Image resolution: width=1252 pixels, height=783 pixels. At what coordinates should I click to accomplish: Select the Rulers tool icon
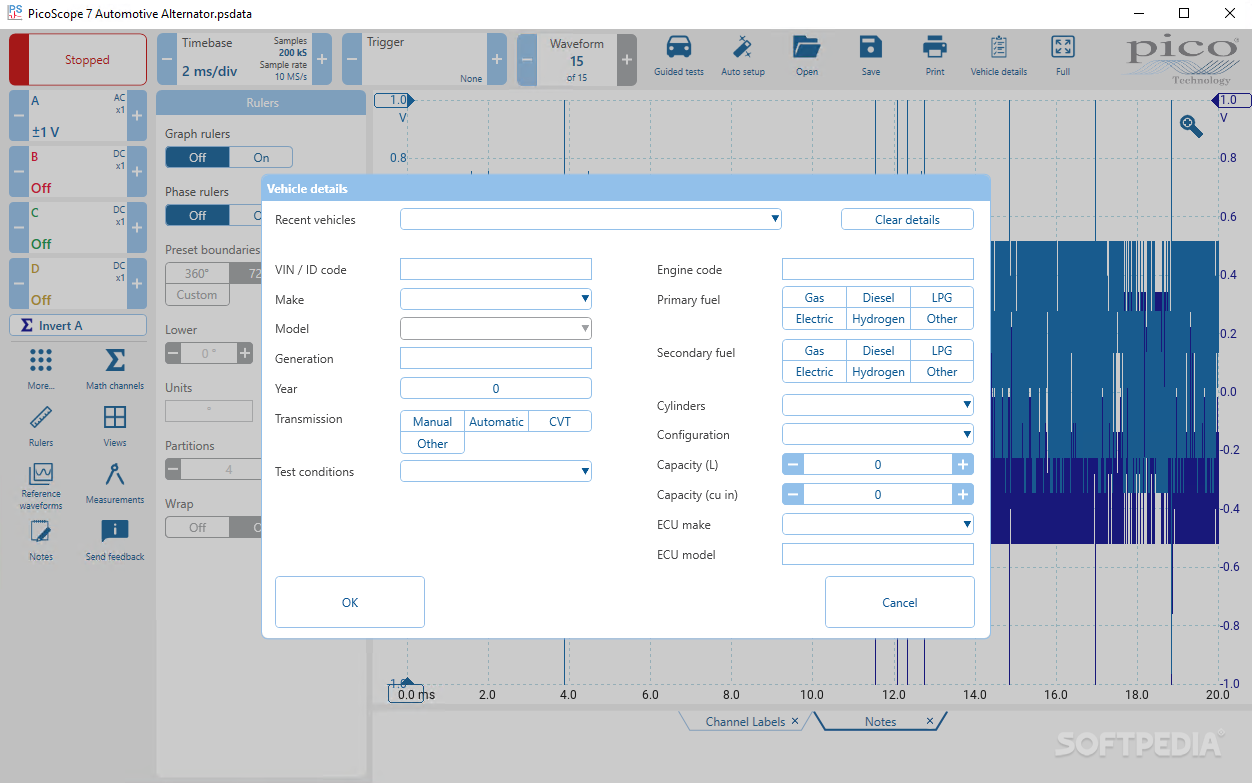tap(41, 418)
